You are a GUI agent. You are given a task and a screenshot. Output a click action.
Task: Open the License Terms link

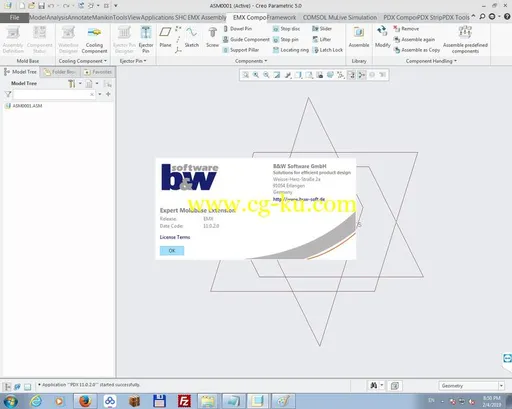175,237
